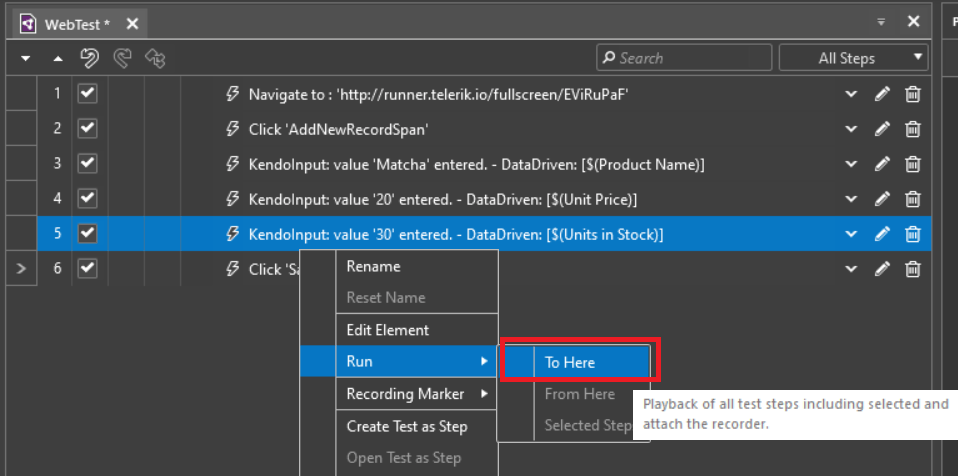The width and height of the screenshot is (958, 476).
Task: Delete step 6 with trash icon
Action: tap(912, 269)
